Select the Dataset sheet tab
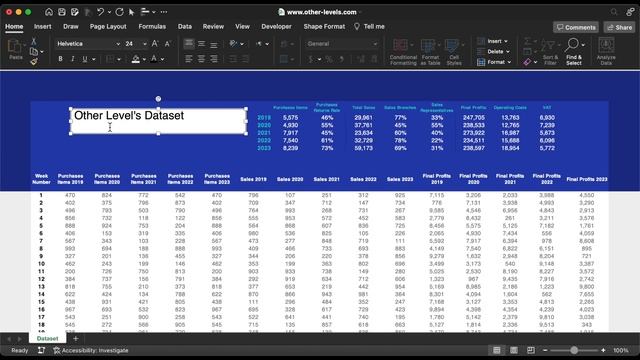Viewport: 640px width, 360px height. point(47,338)
